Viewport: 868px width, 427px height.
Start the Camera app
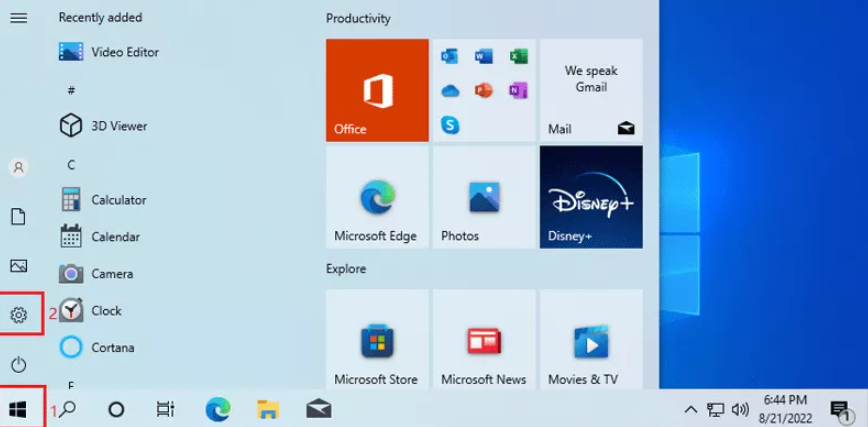tap(96, 274)
